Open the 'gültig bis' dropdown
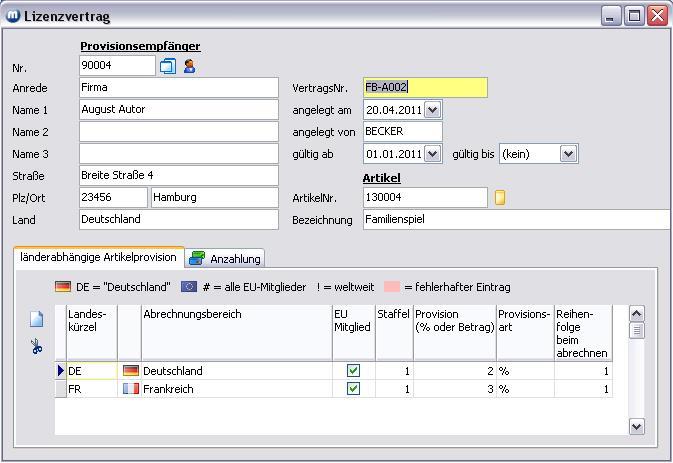The width and height of the screenshot is (673, 463). [568, 154]
